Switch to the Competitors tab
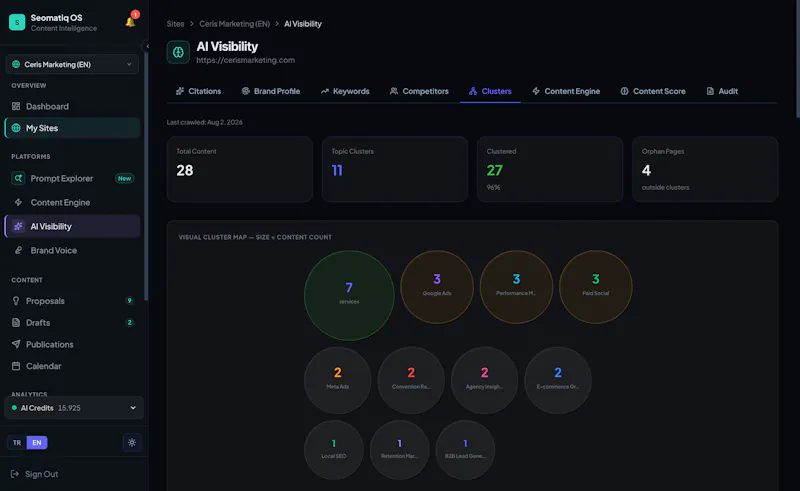 pyautogui.click(x=419, y=91)
